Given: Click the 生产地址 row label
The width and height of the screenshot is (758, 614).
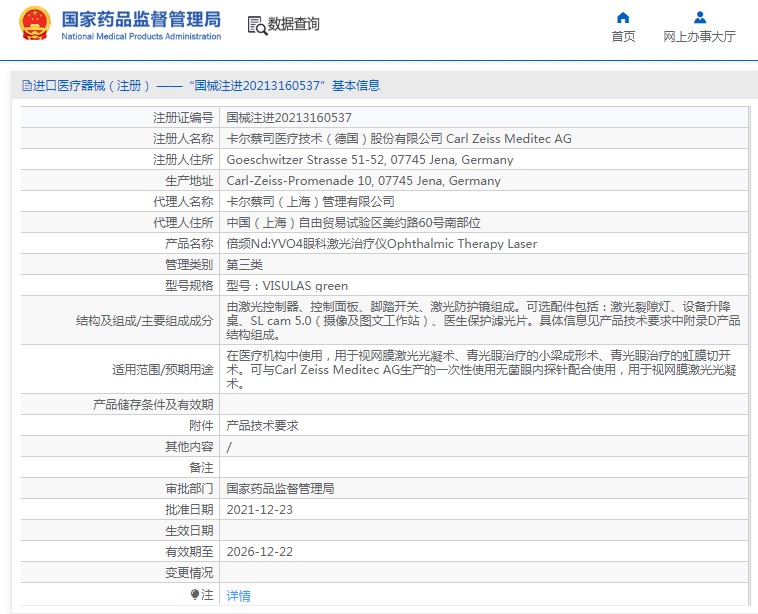Looking at the screenshot, I should coord(189,181).
